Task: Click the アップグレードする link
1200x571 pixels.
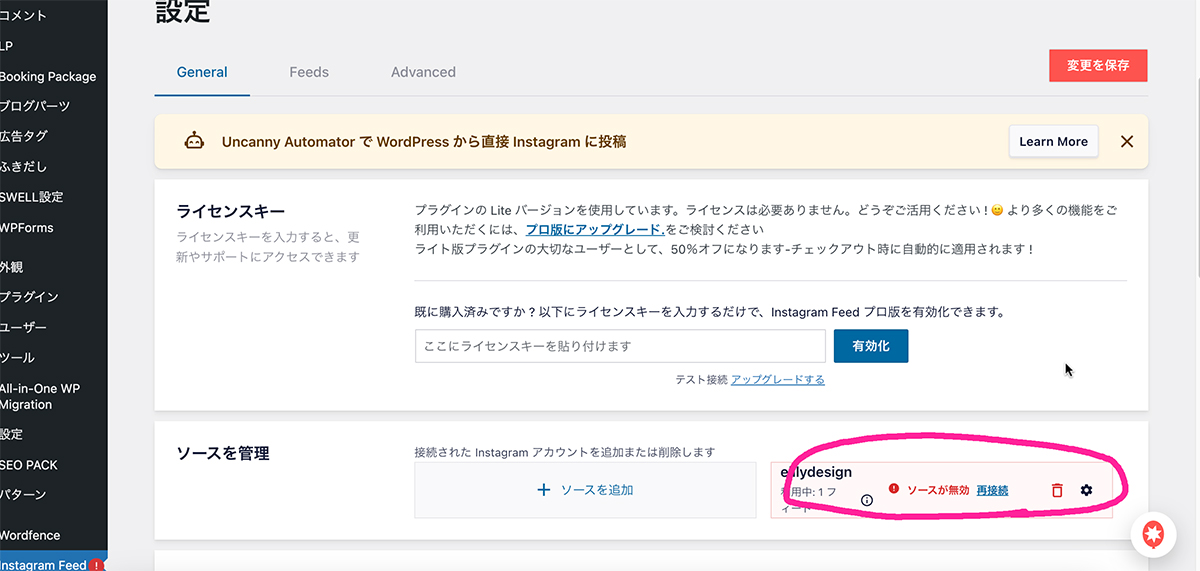Action: click(777, 380)
